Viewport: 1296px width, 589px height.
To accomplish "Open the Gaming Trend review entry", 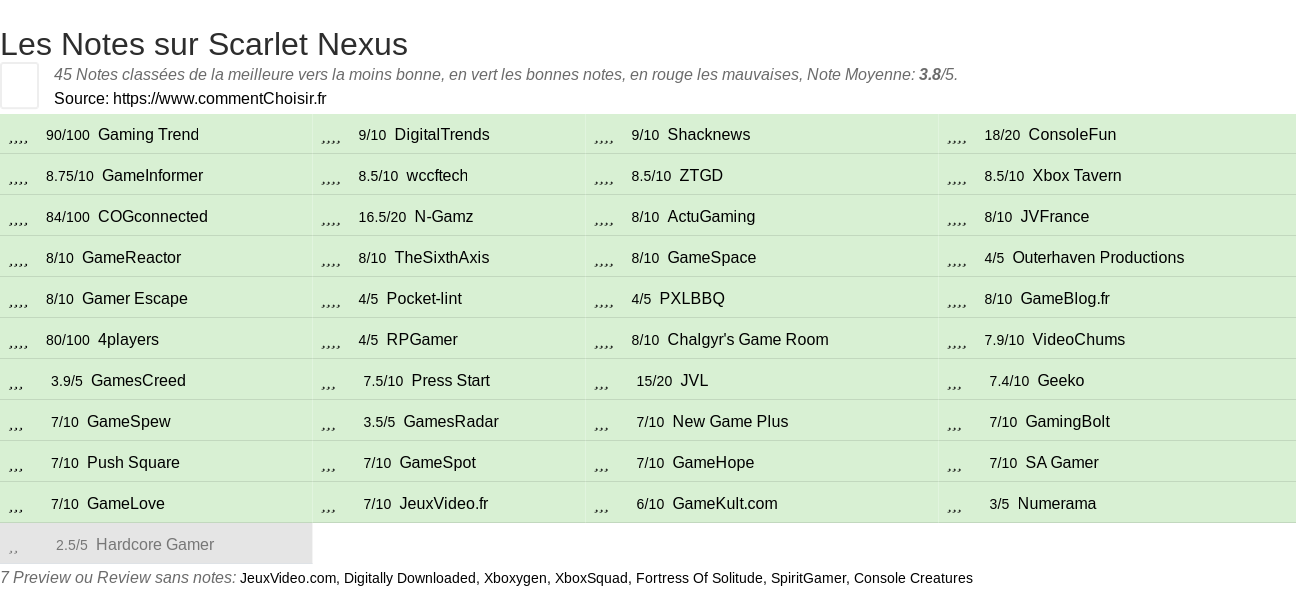I will point(148,135).
